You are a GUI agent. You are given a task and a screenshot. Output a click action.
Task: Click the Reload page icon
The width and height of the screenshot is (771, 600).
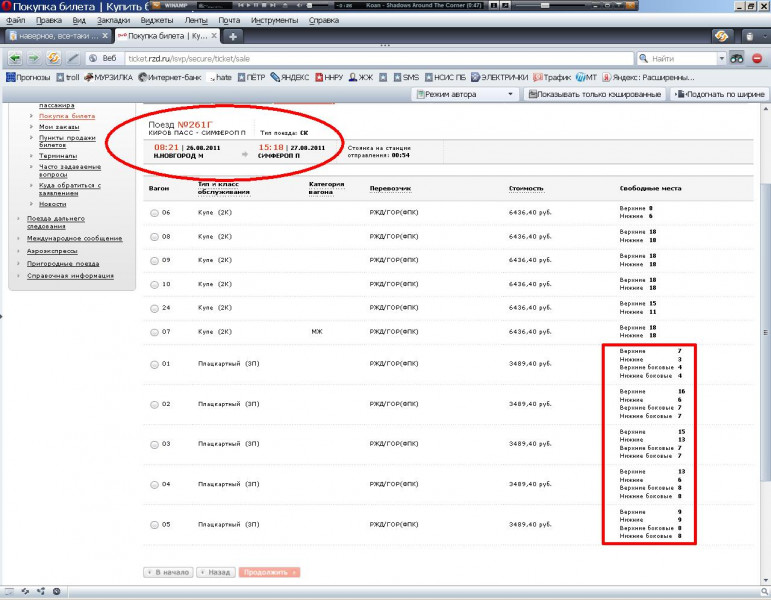(x=52, y=58)
